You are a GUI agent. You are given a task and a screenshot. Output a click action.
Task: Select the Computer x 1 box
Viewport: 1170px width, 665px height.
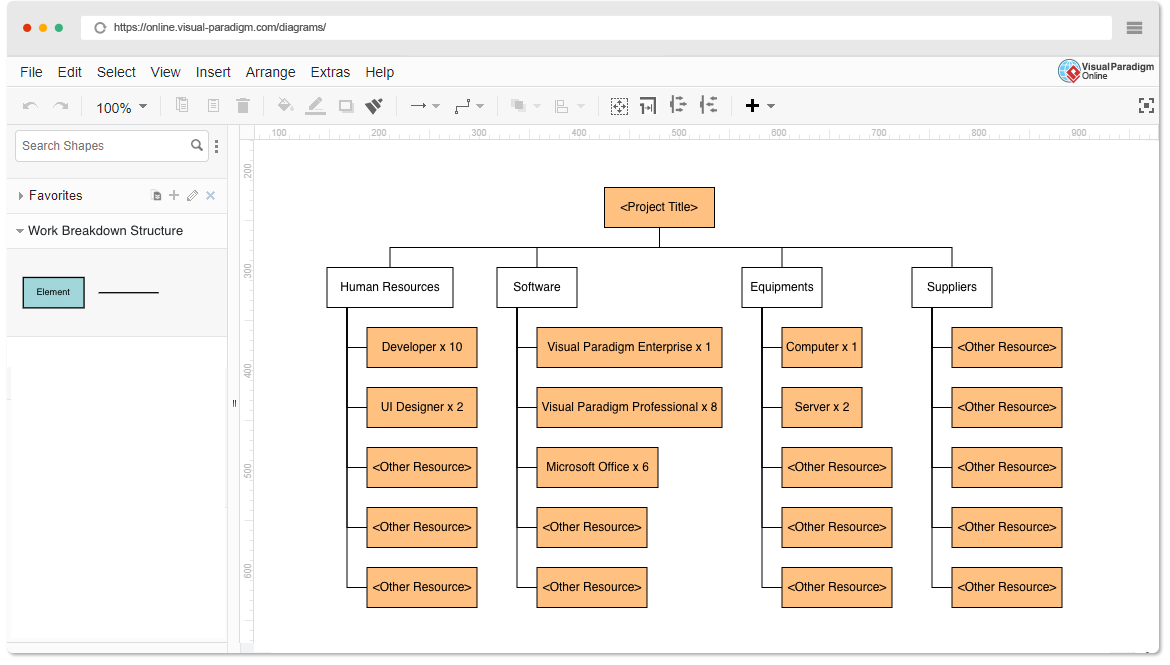(822, 348)
